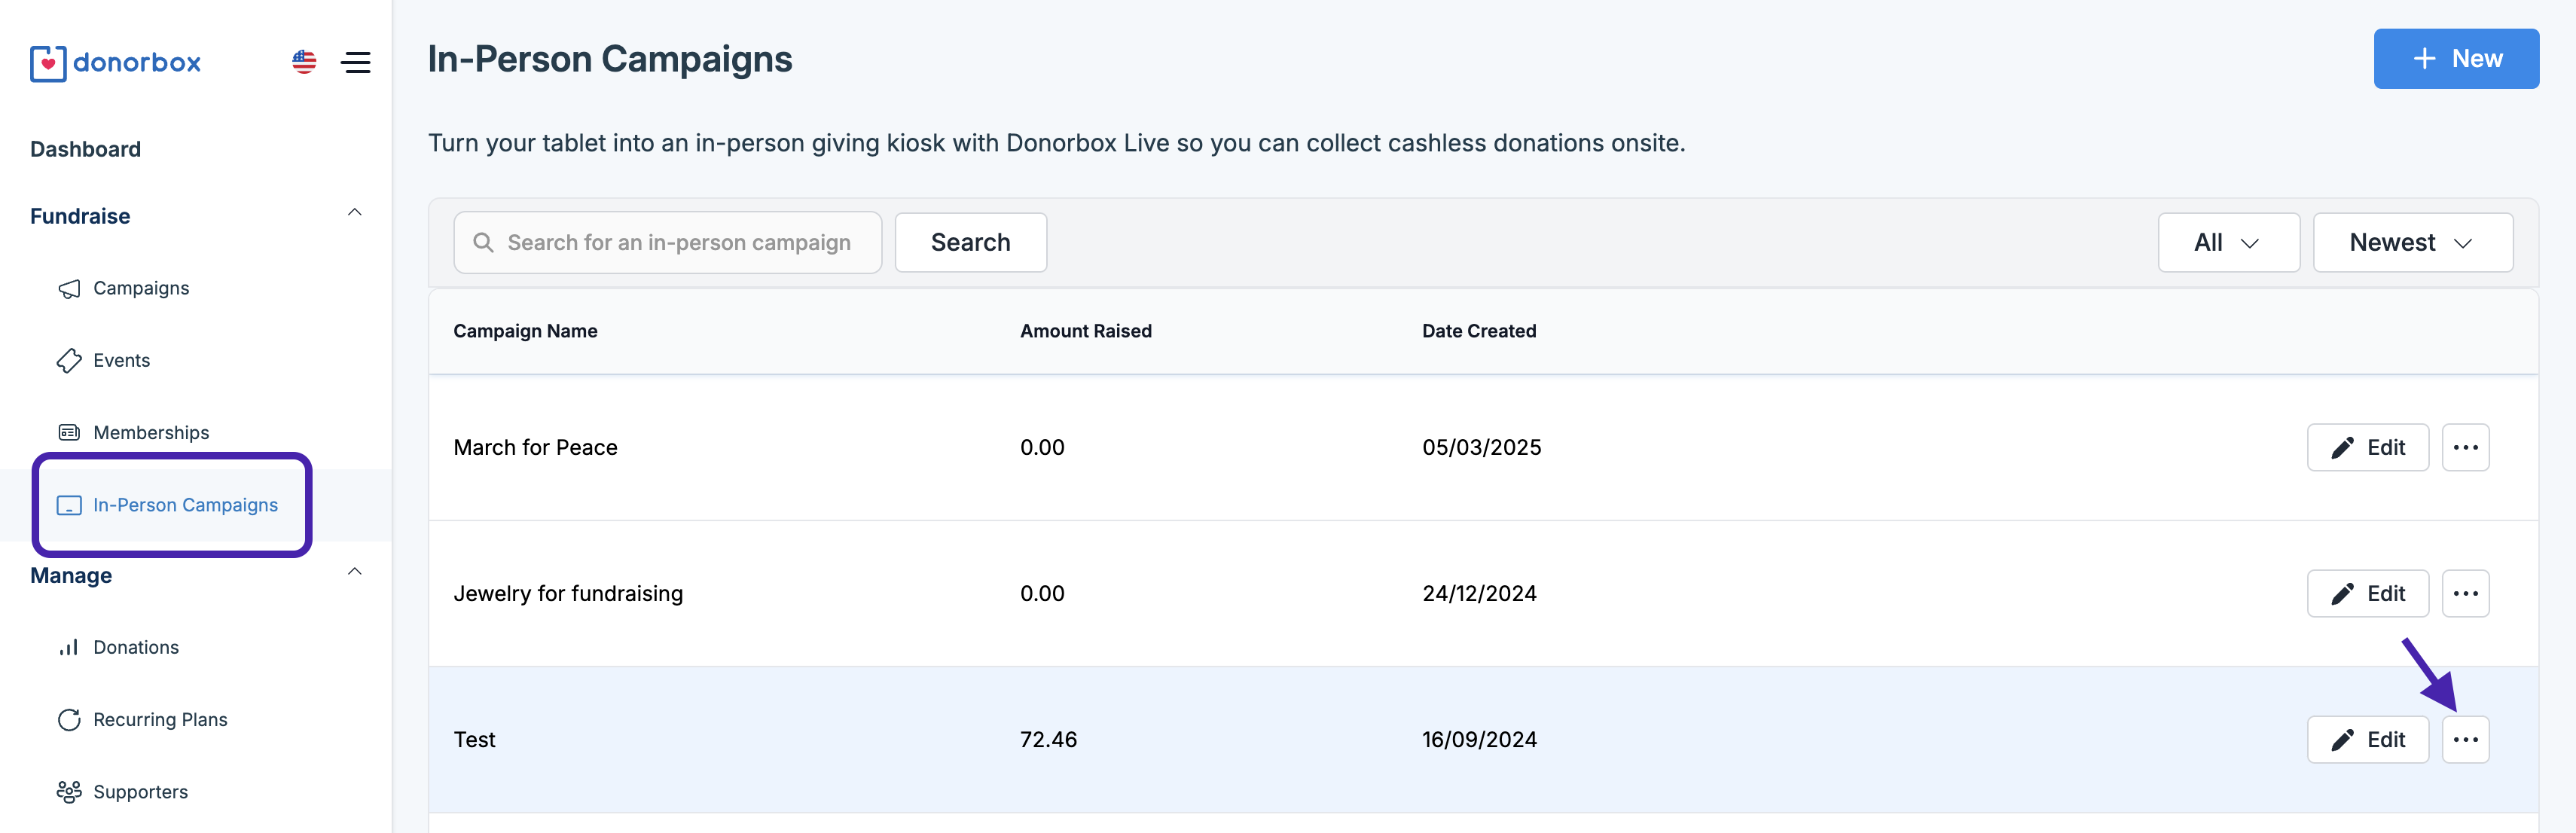Click the Donorbox logo
This screenshot has height=833, width=2576.
(115, 63)
